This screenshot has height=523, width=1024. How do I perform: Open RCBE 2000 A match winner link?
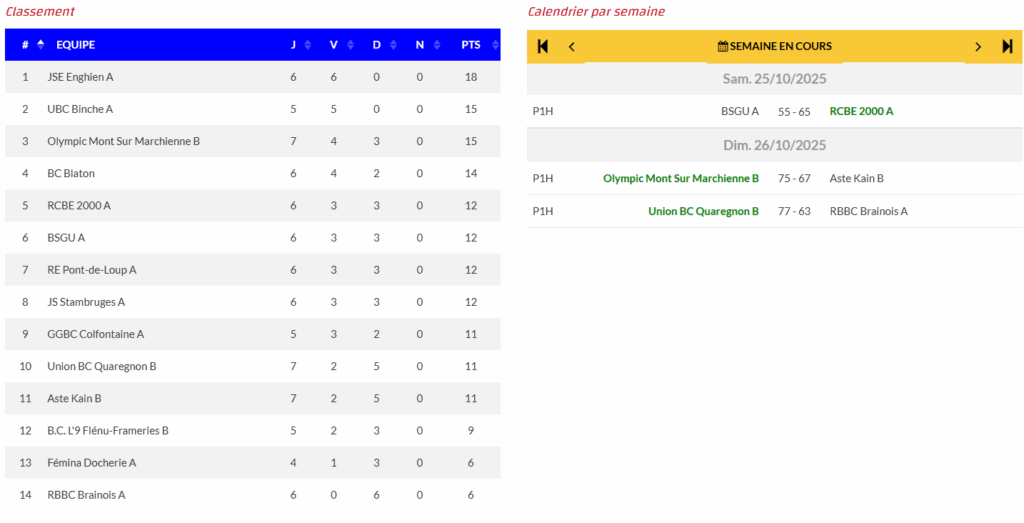point(861,111)
